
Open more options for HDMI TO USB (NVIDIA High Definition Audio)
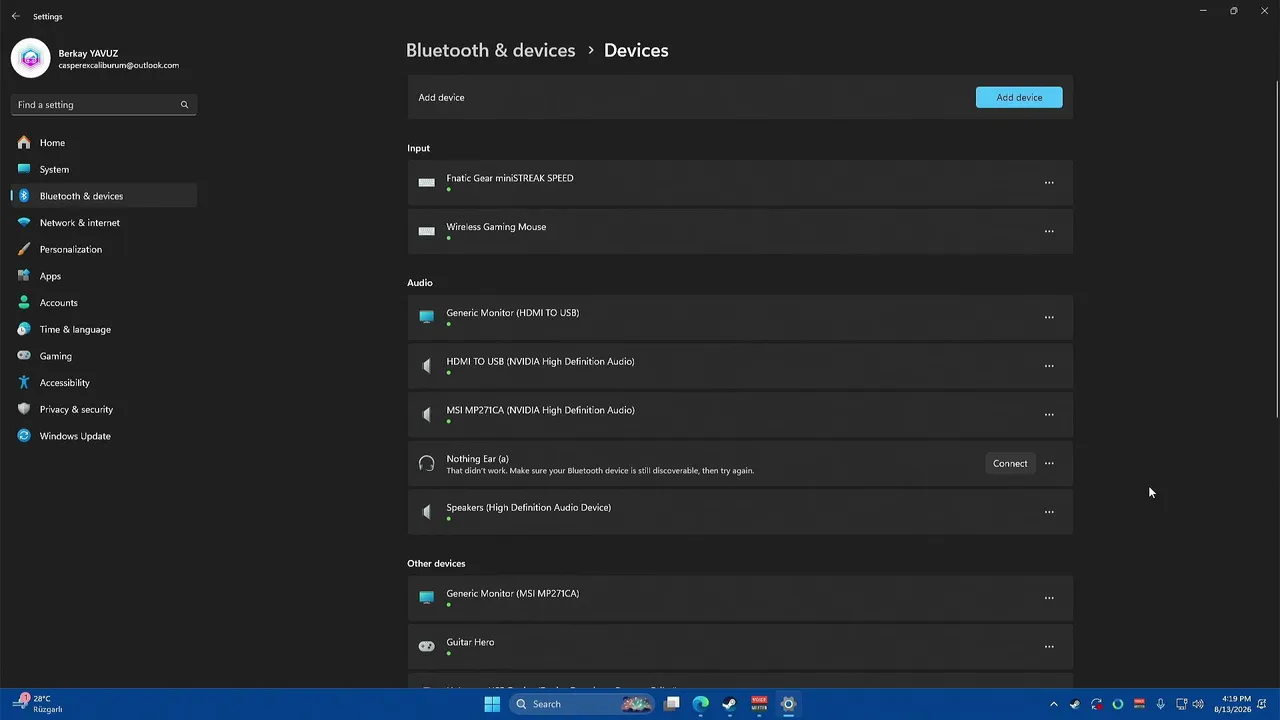tap(1049, 366)
